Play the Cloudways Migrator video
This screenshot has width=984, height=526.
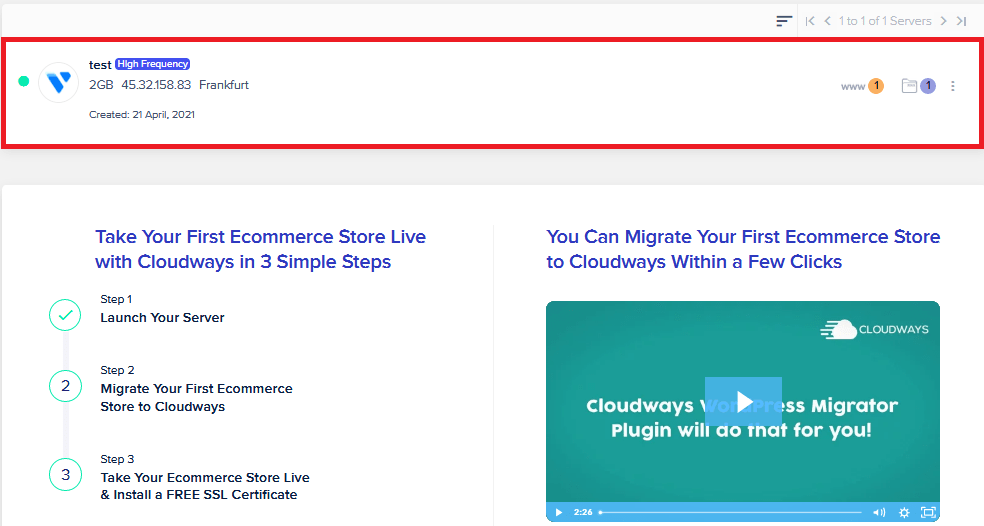pyautogui.click(x=743, y=402)
